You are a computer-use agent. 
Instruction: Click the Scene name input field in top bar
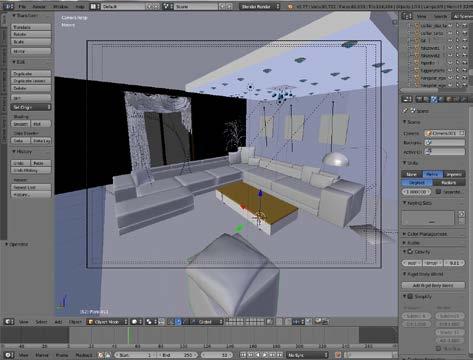(196, 6)
